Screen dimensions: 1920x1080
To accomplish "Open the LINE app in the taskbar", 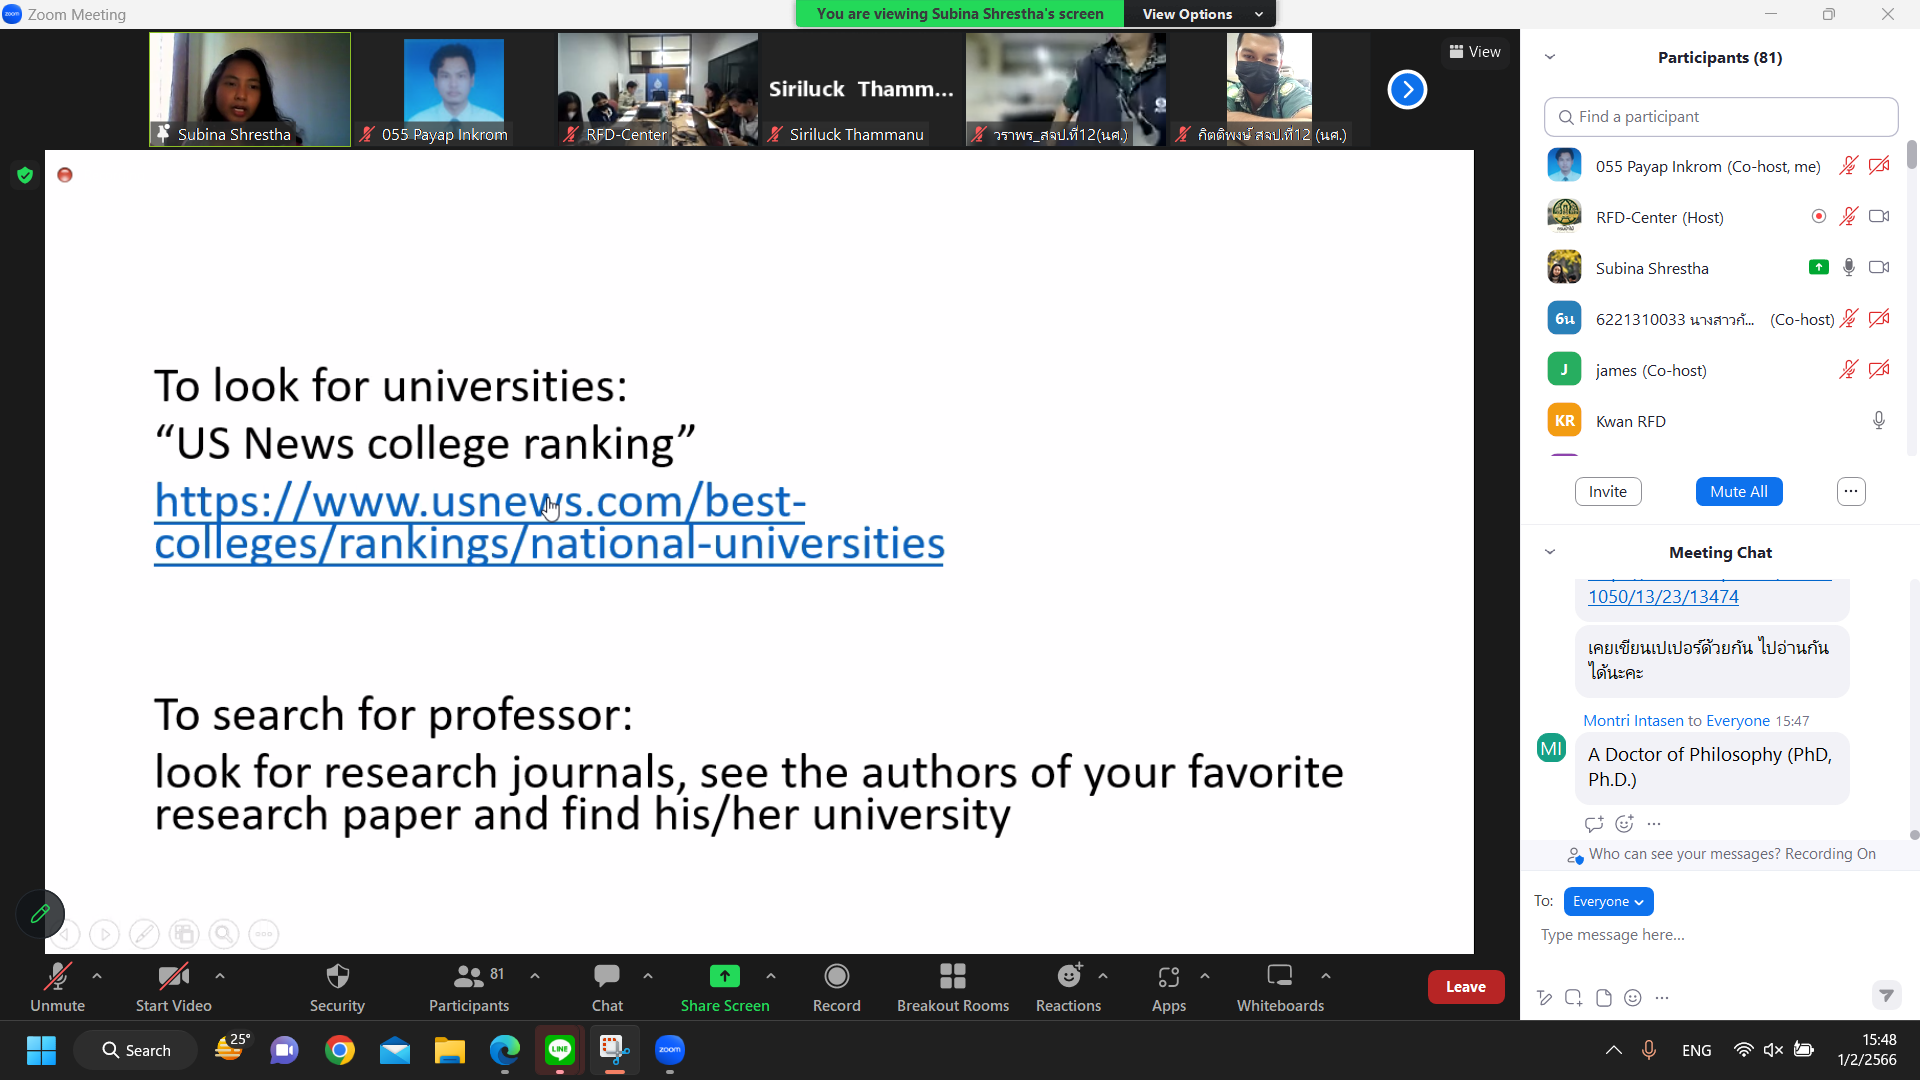I will tap(559, 1050).
